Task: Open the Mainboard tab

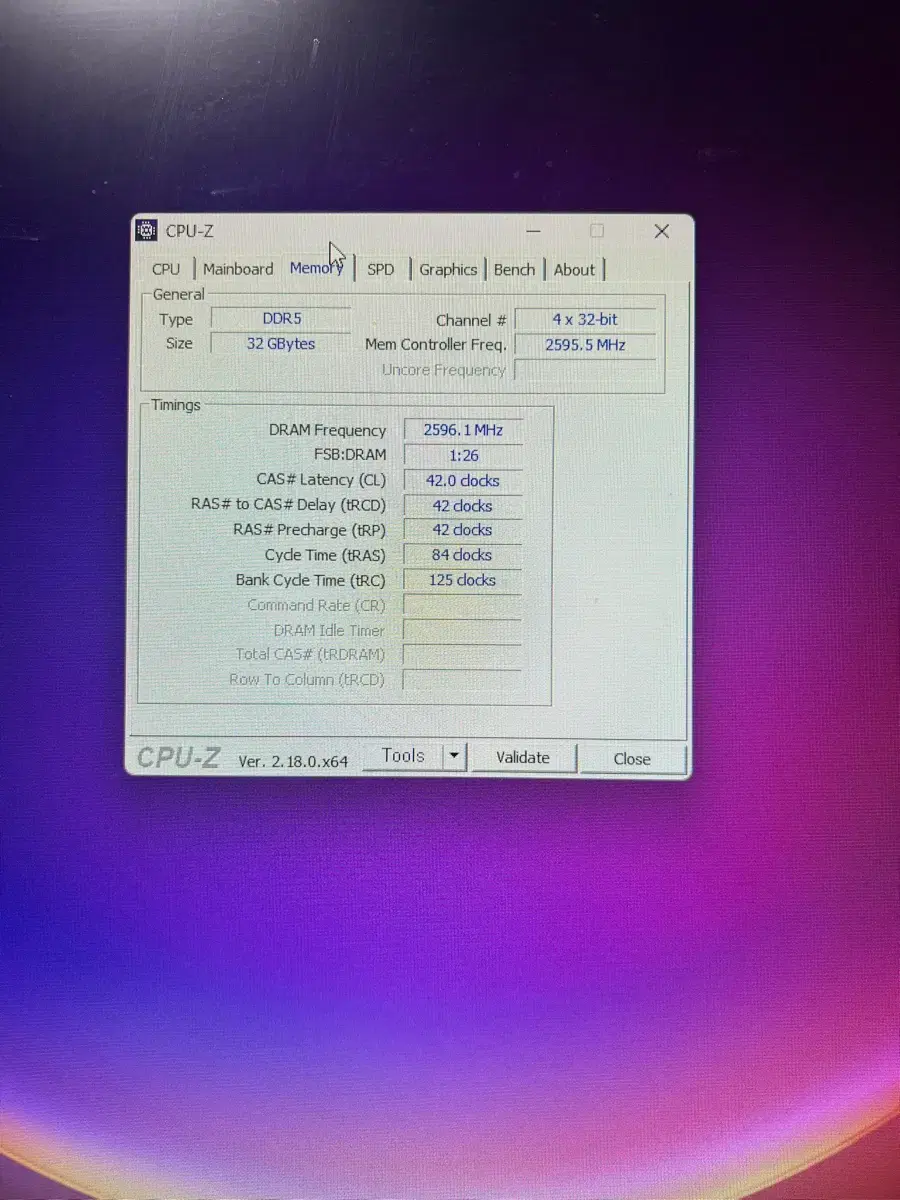Action: (238, 269)
